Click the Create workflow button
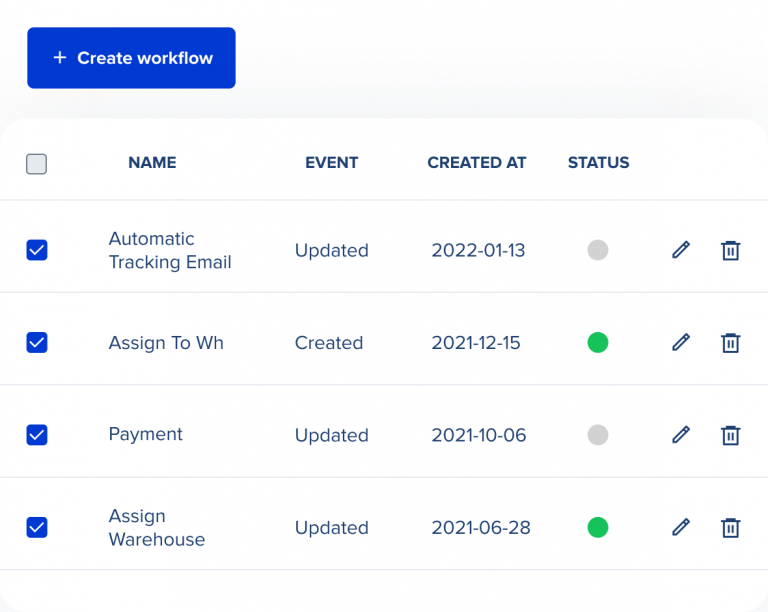Viewport: 768px width, 612px height. (131, 58)
